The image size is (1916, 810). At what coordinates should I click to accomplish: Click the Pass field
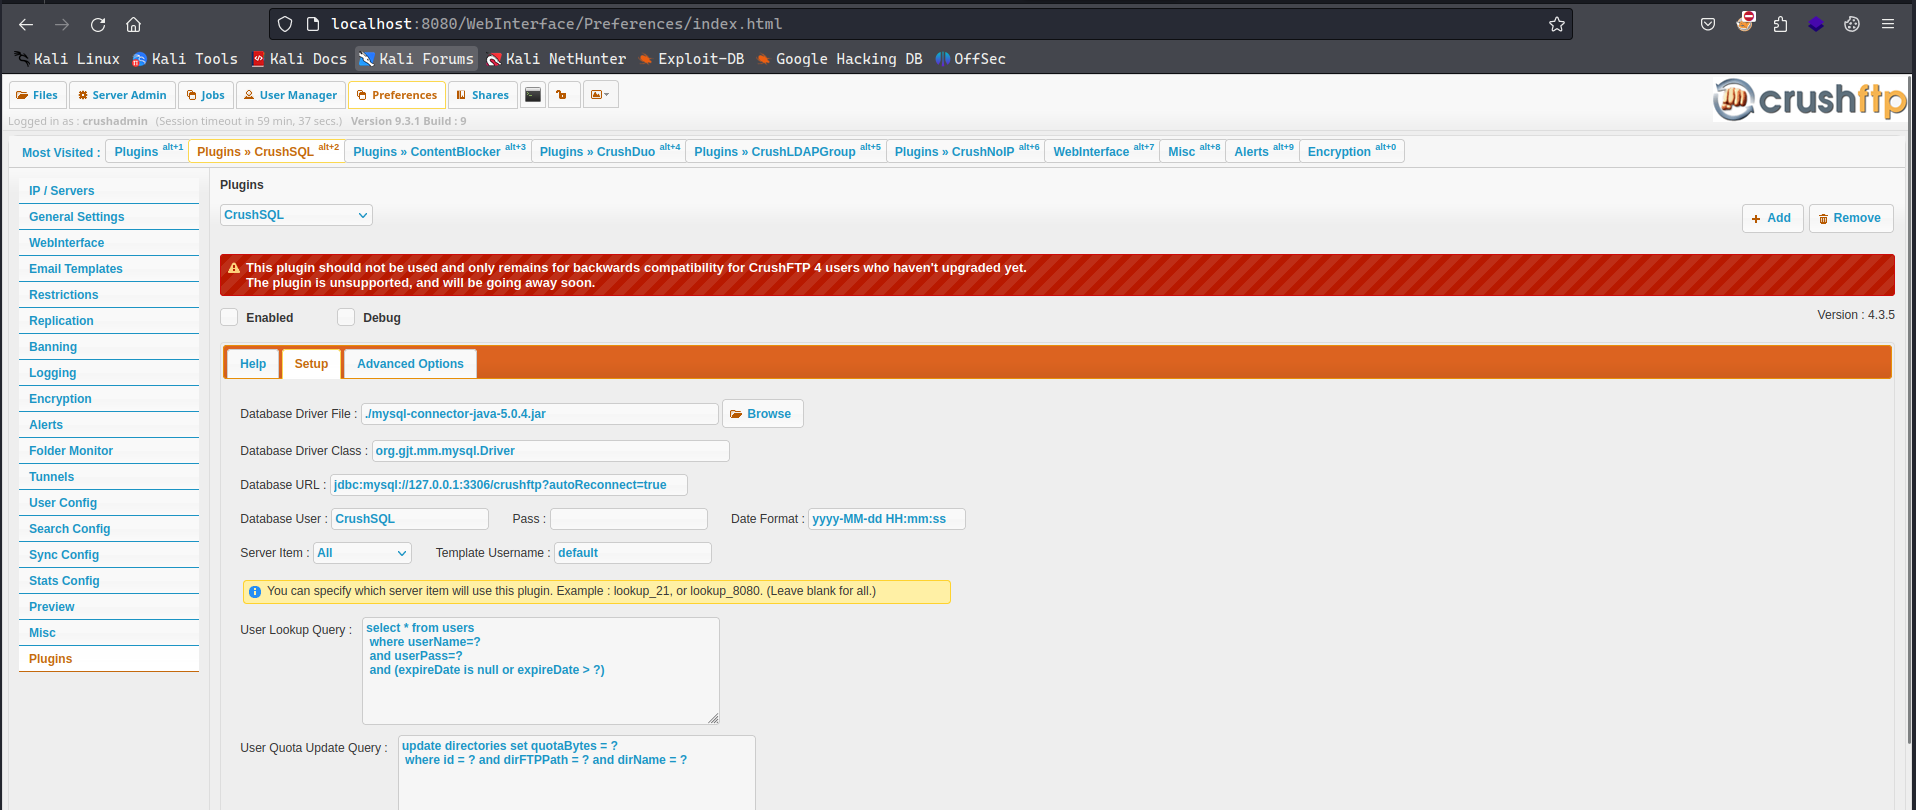pos(629,519)
